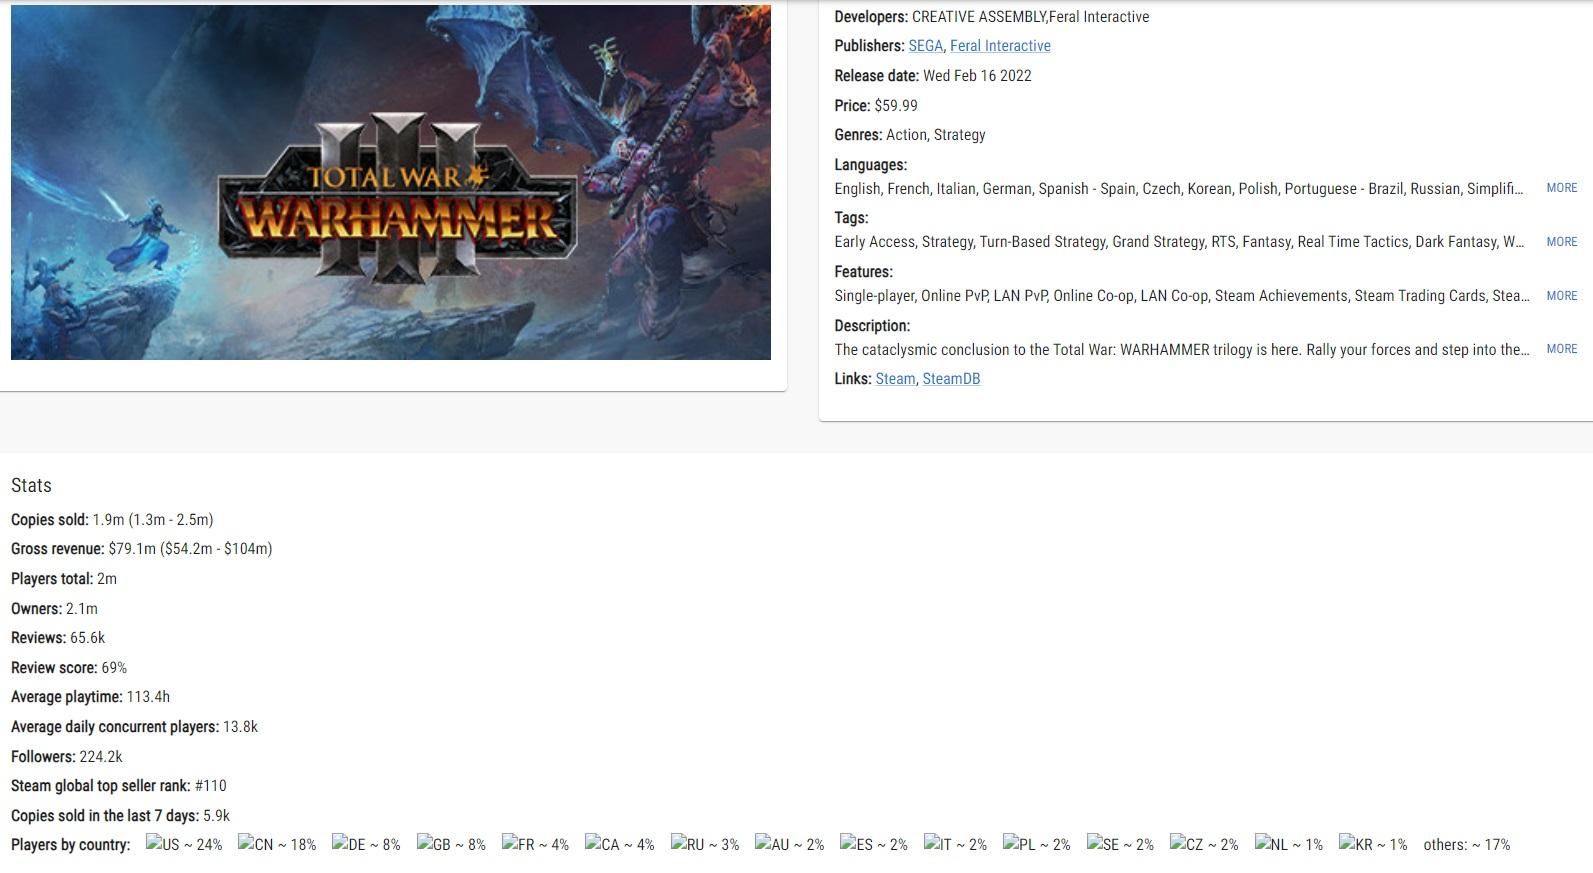Select the Release date Wed Feb 16 2022
Viewport: 1593px width, 873px height.
click(x=933, y=76)
